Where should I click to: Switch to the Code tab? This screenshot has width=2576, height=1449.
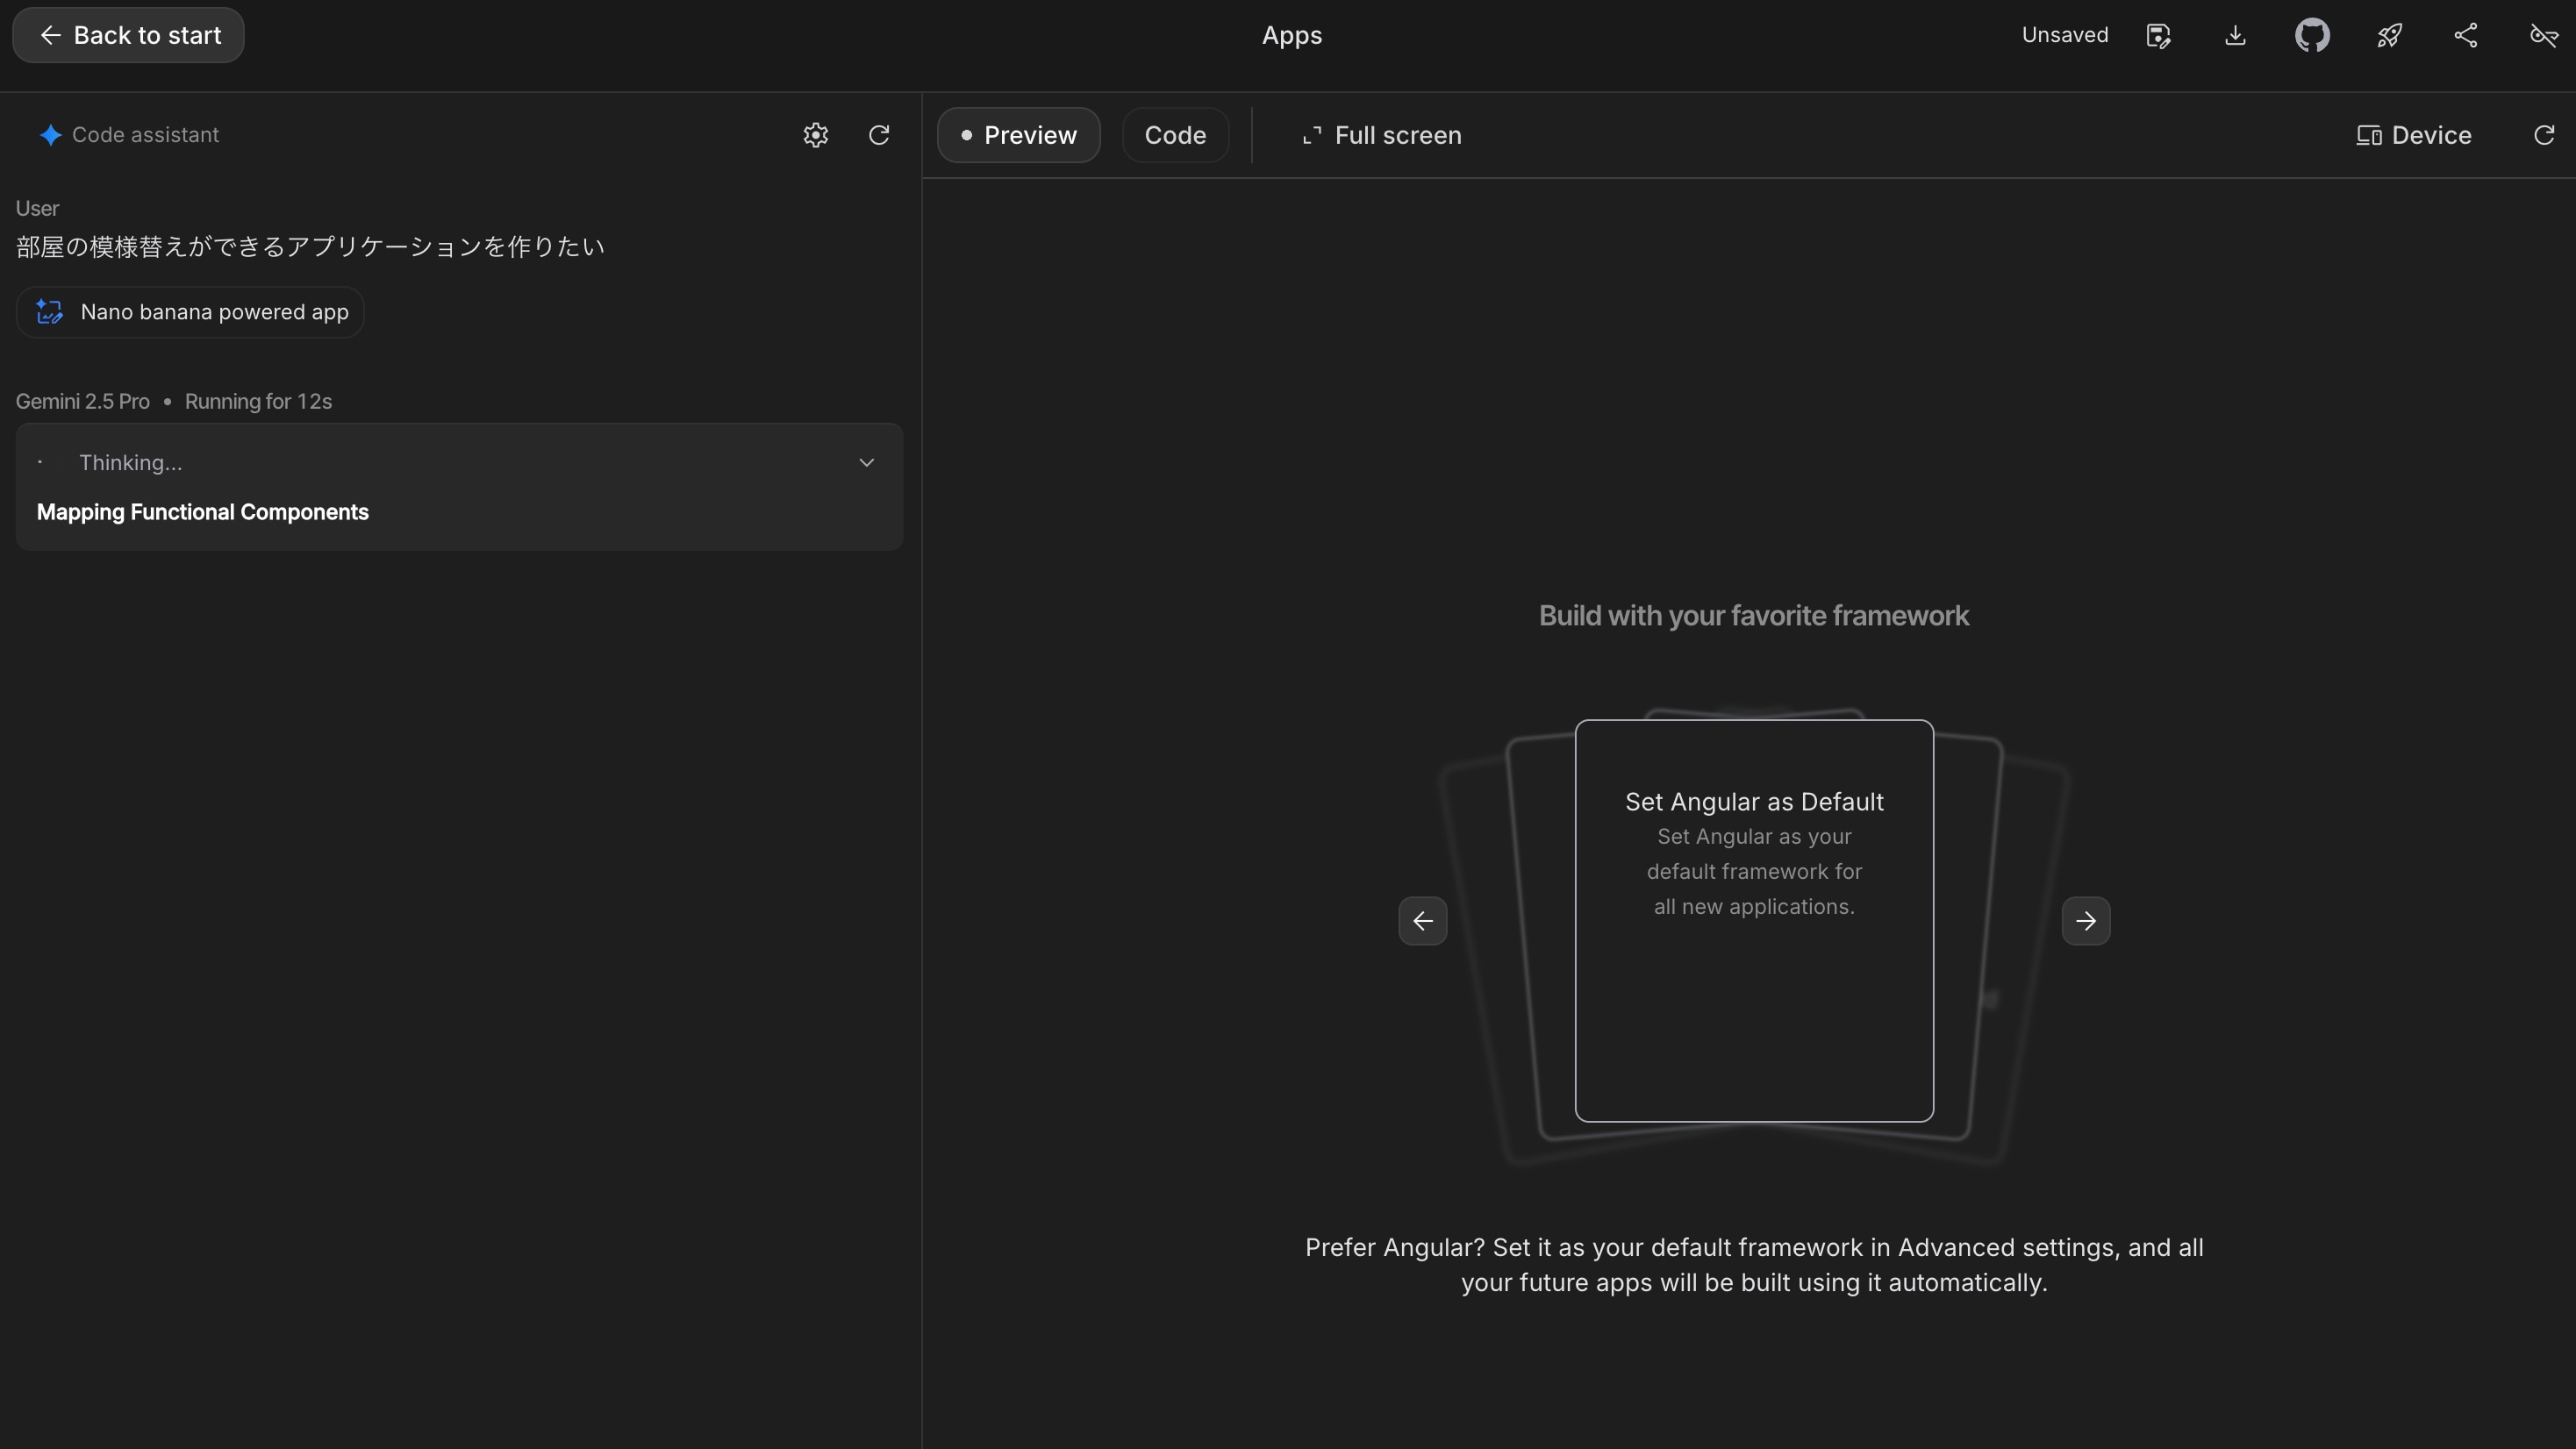[1175, 135]
